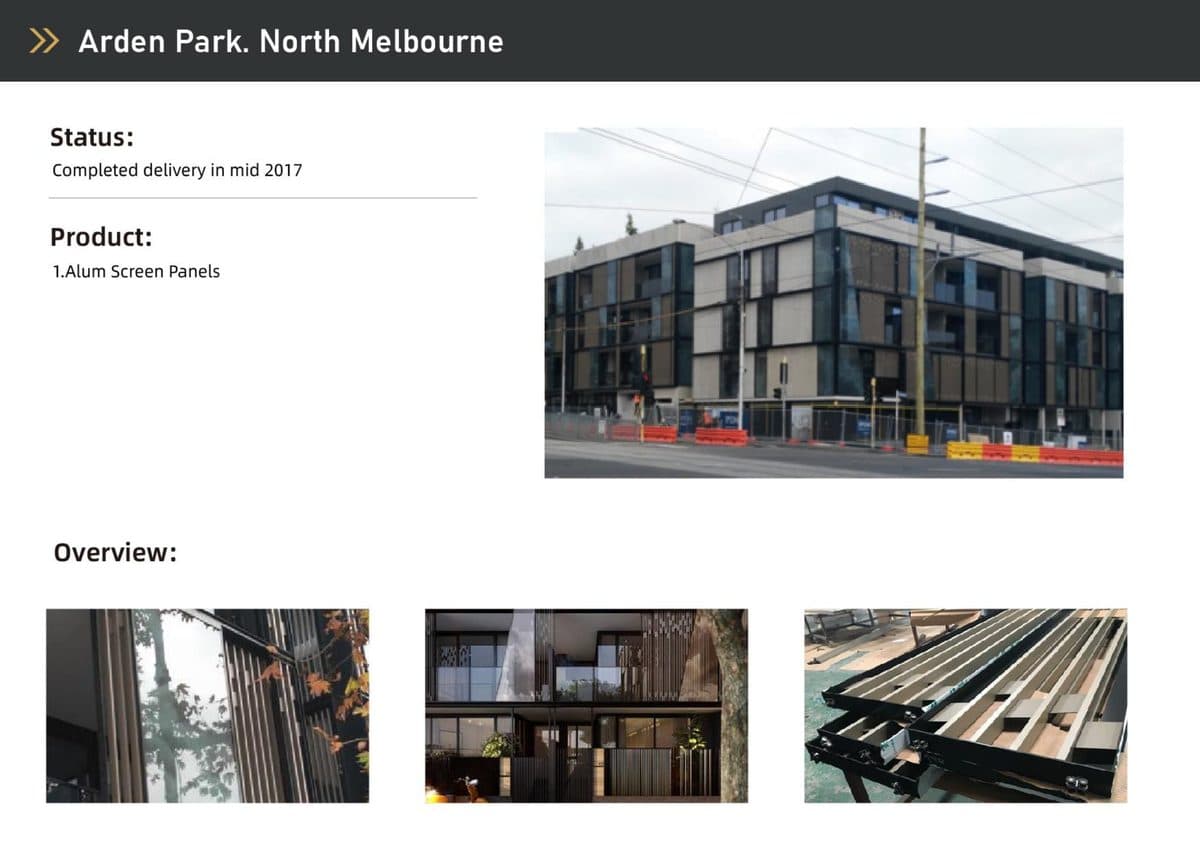Click the empty dark header bar area
Image resolution: width=1200 pixels, height=848 pixels.
pyautogui.click(x=850, y=41)
